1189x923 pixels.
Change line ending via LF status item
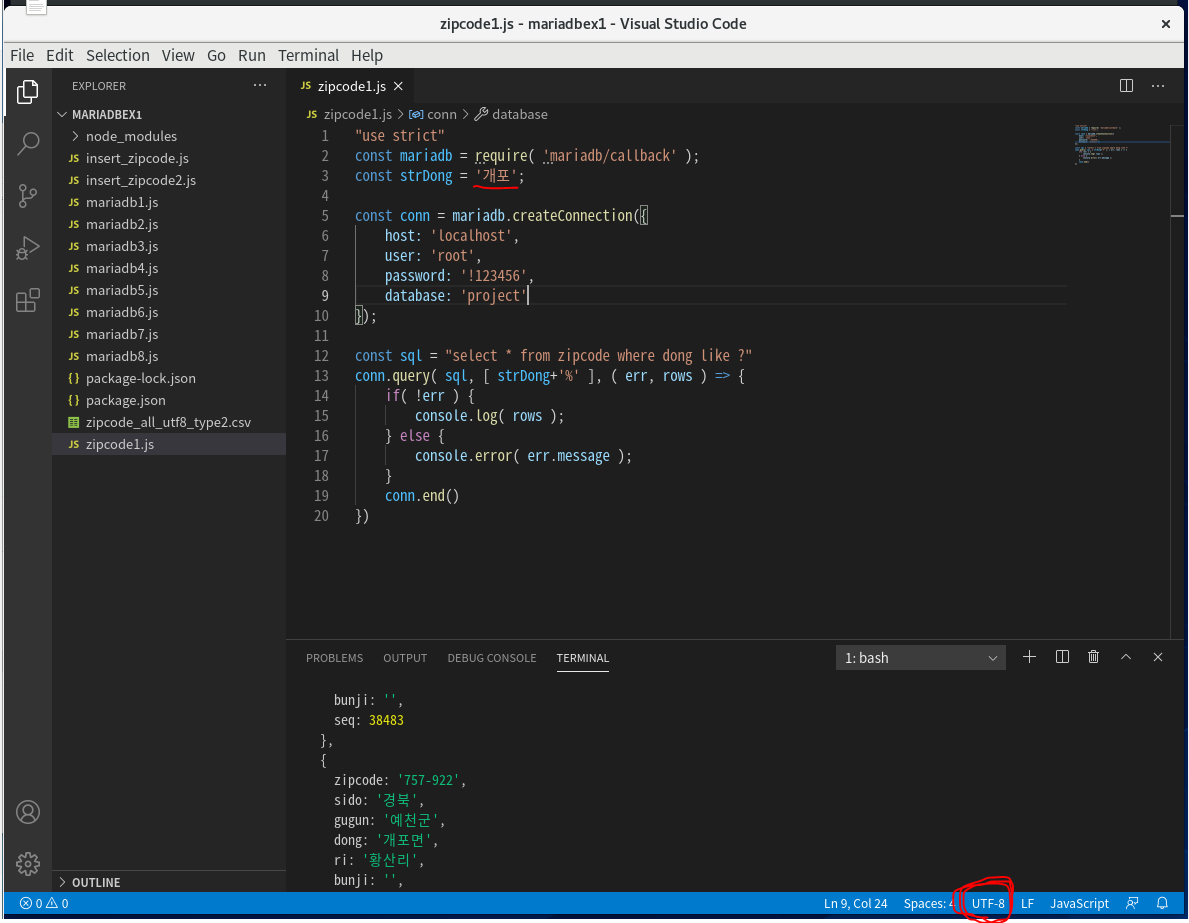pos(1027,903)
